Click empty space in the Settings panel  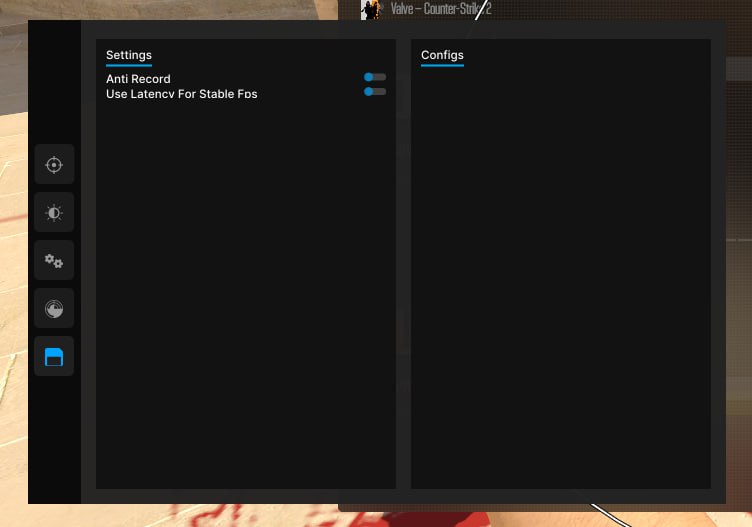[x=245, y=300]
